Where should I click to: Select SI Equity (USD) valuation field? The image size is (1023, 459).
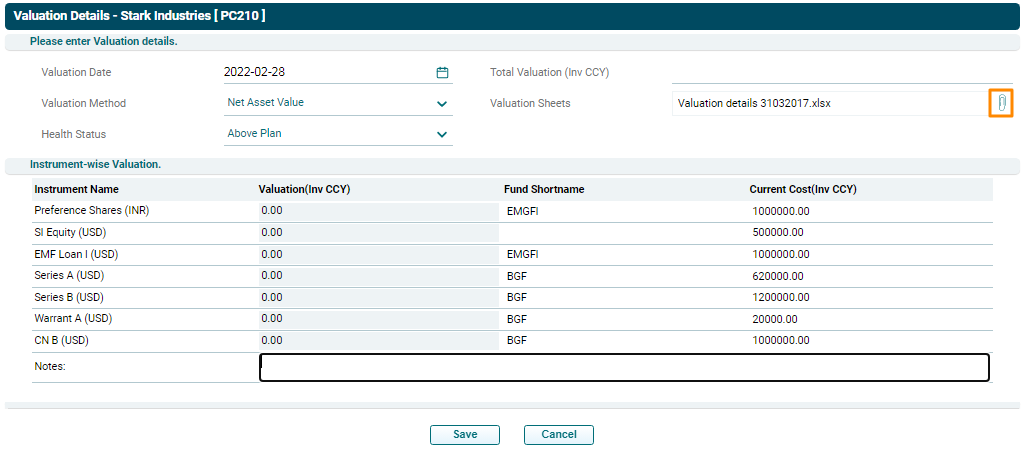pos(378,232)
